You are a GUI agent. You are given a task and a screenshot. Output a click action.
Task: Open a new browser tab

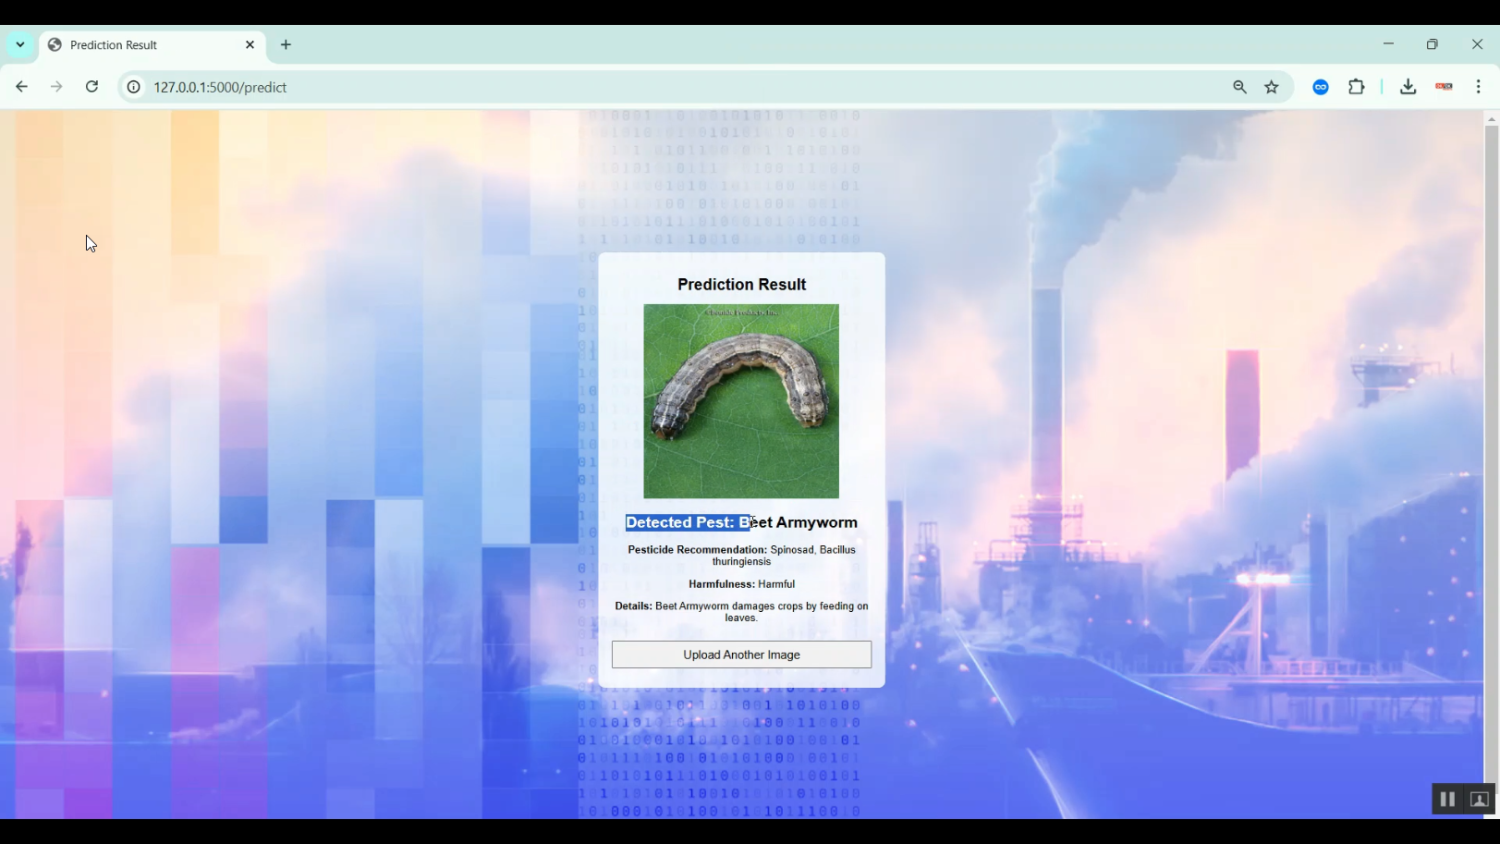coord(286,44)
